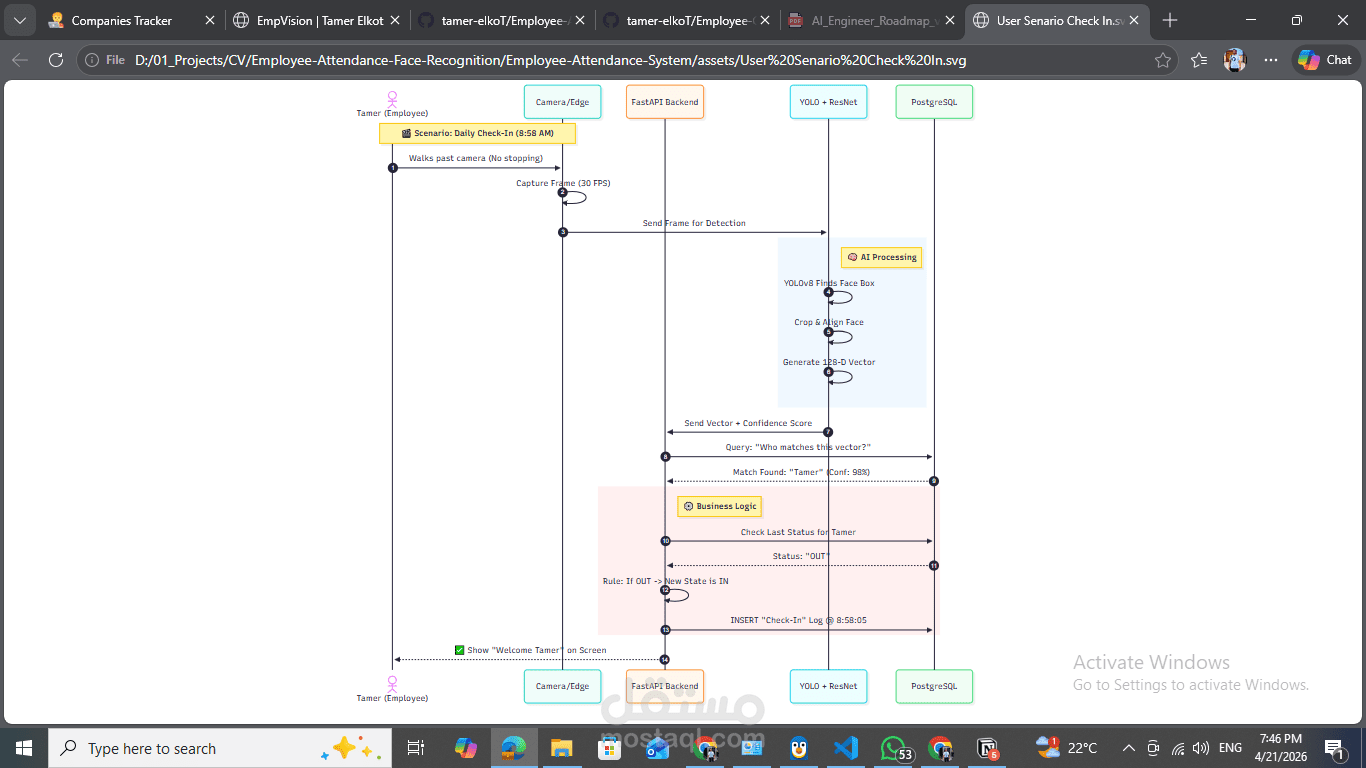Click the top FastAPI Backend participant box
The height and width of the screenshot is (768, 1366).
(x=665, y=102)
